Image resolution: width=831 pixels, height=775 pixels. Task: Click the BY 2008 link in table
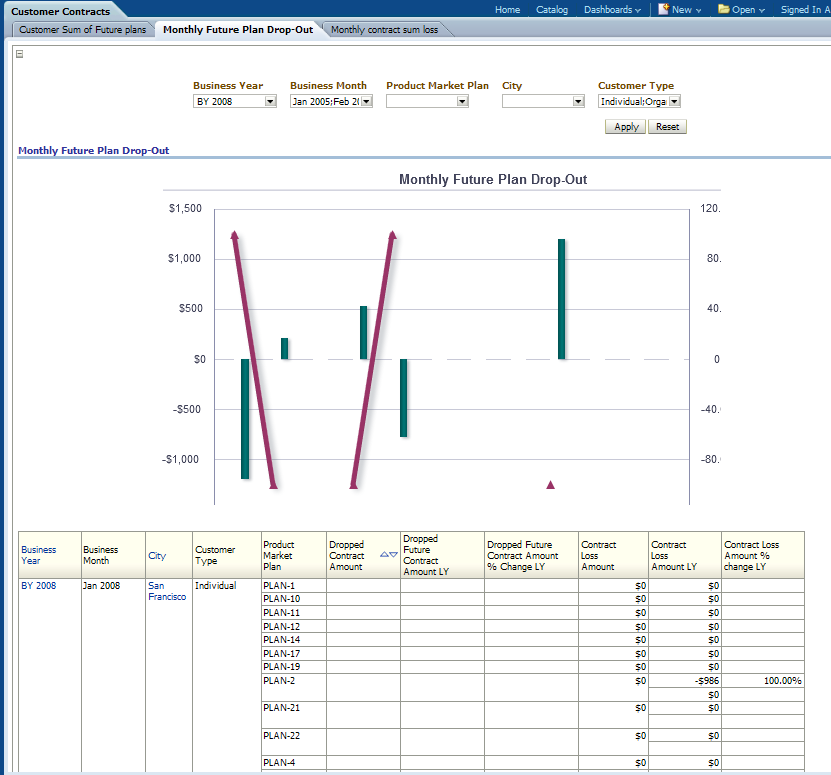(38, 586)
